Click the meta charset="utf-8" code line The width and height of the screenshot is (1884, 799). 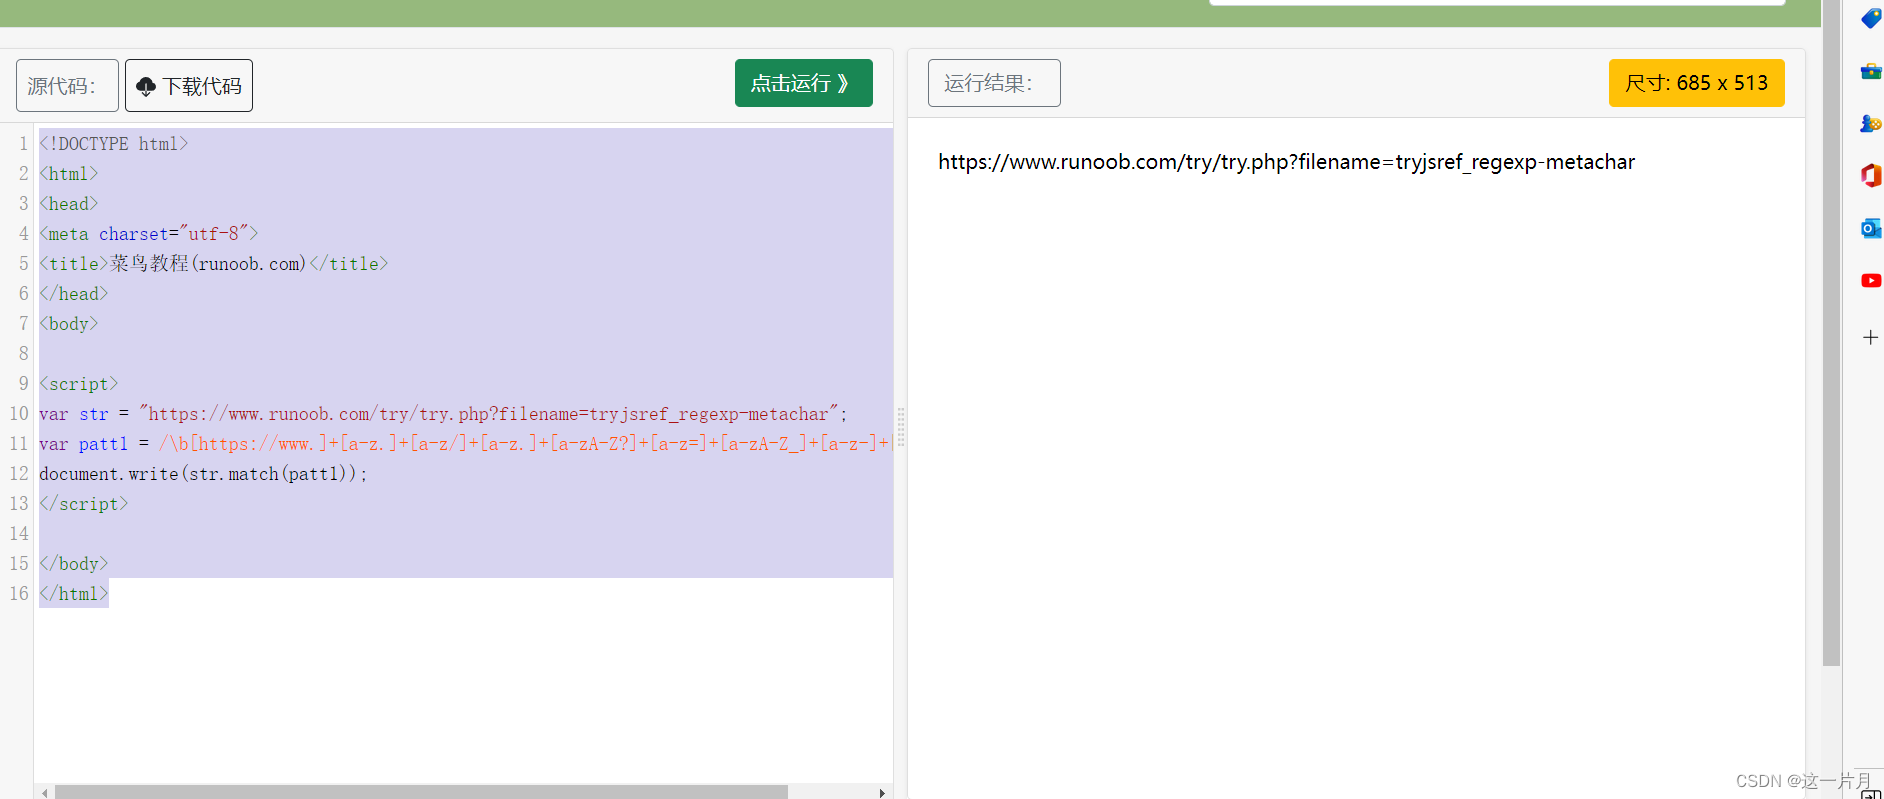click(x=149, y=234)
